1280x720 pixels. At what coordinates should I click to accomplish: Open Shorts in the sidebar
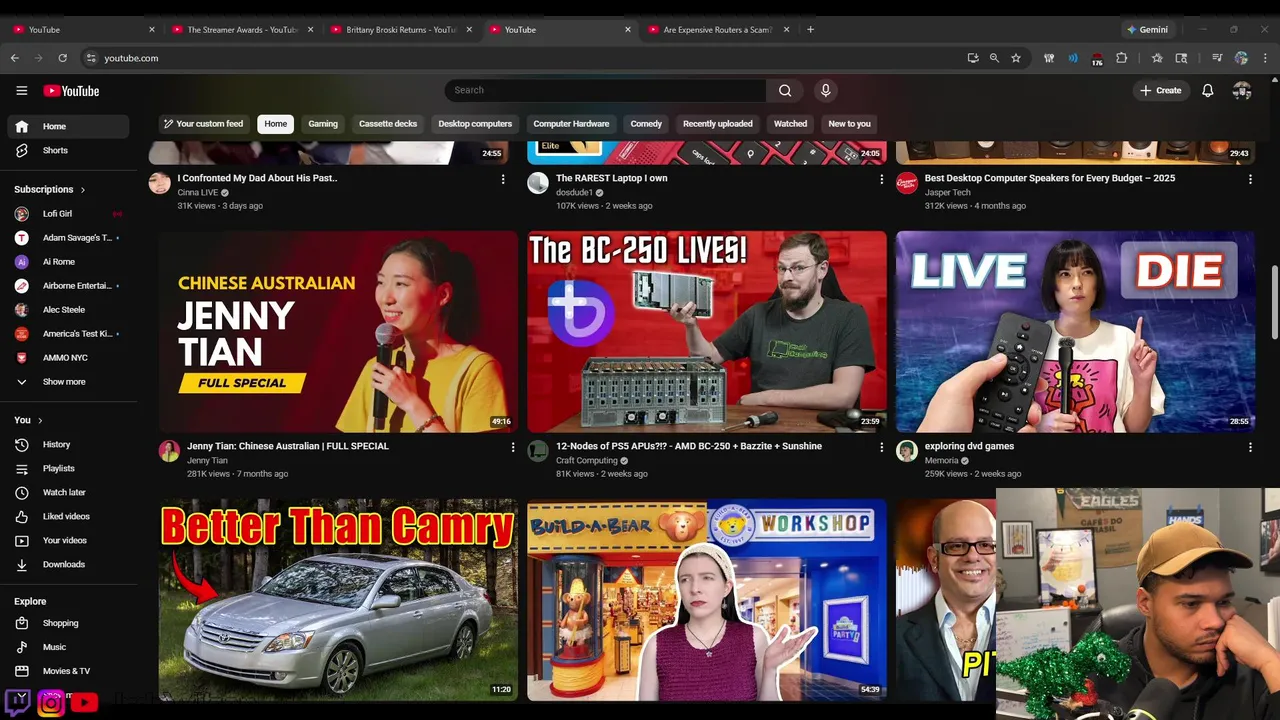[68, 150]
